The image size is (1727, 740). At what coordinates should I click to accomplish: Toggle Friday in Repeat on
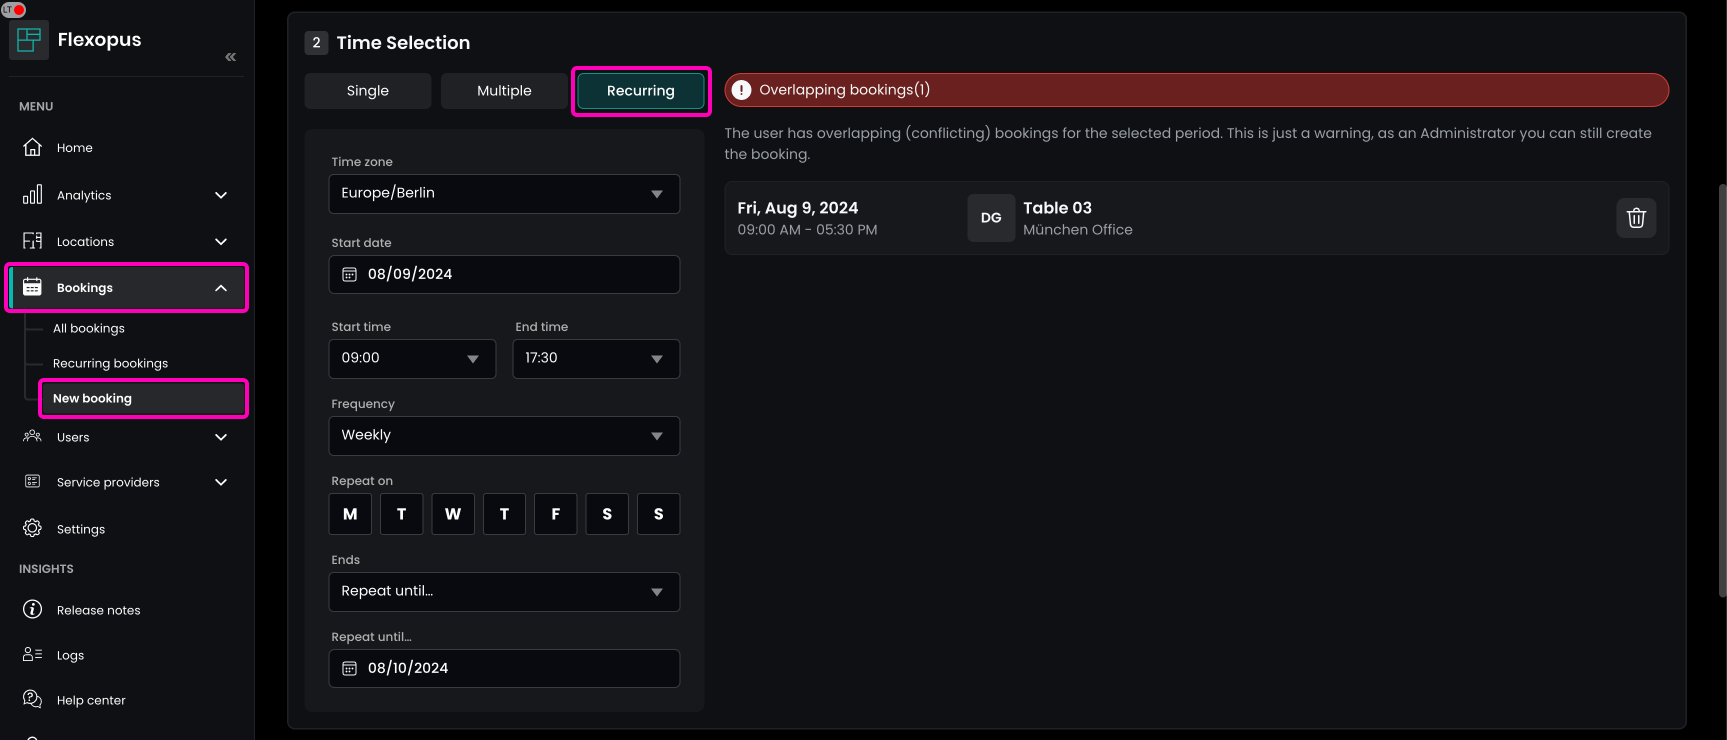click(x=555, y=514)
